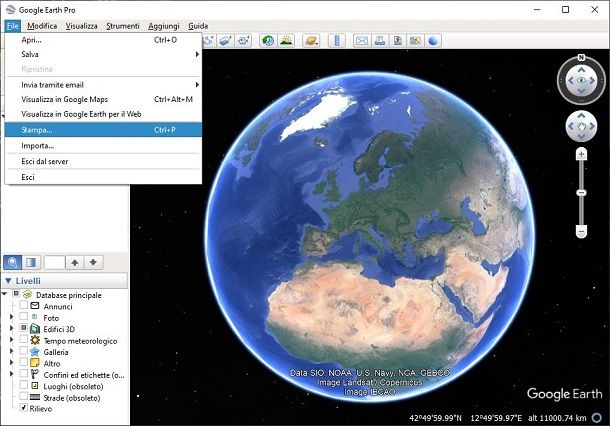Click the Email envelope toolbar icon

[362, 41]
